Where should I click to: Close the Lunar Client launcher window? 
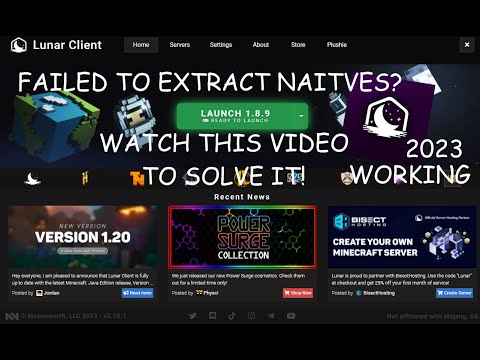click(467, 45)
